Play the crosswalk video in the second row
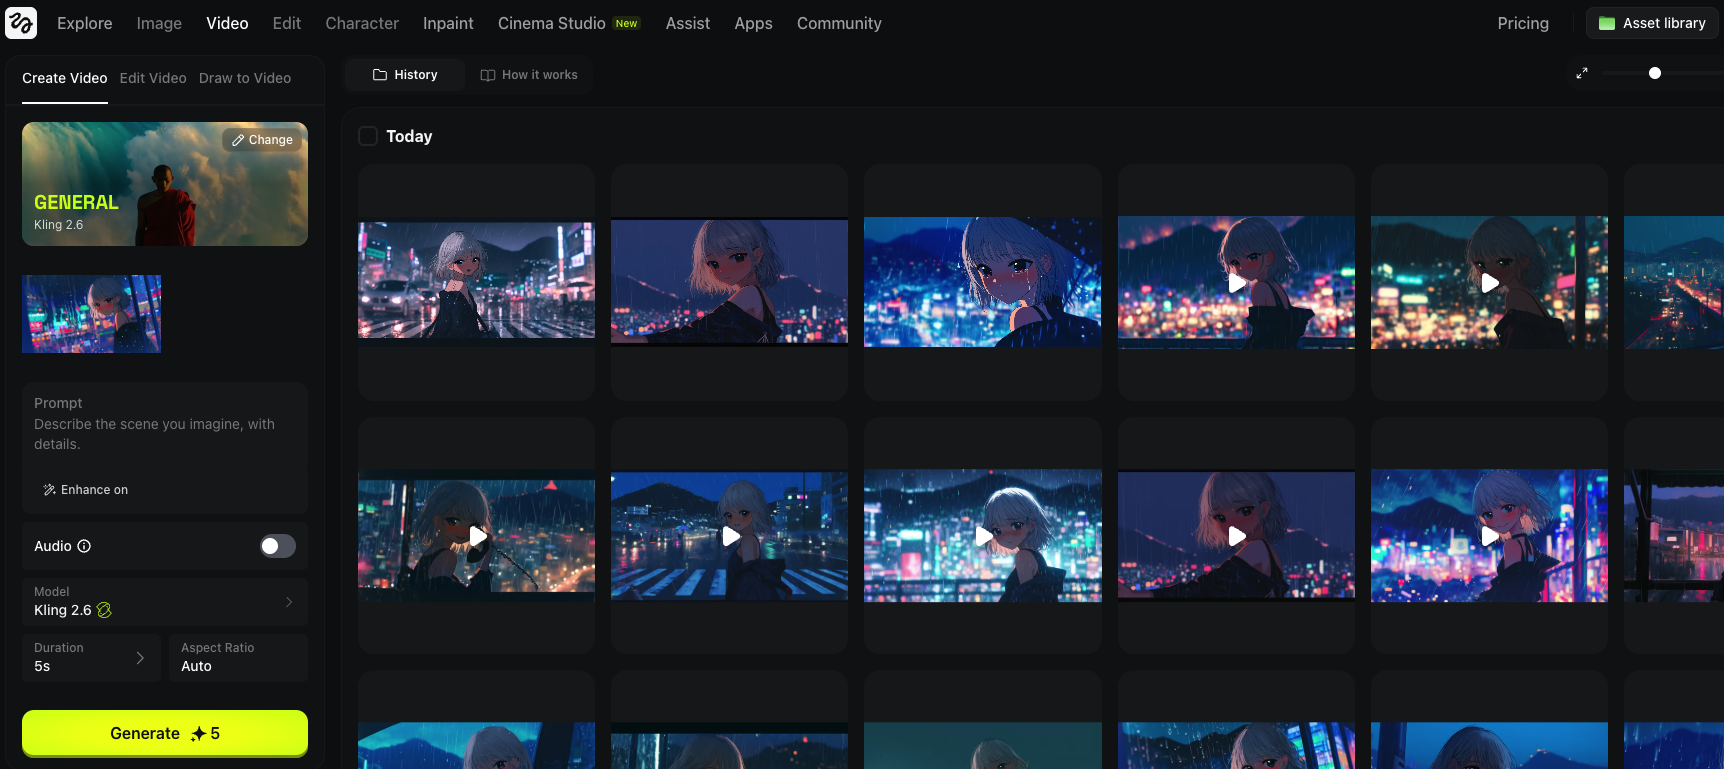The width and height of the screenshot is (1724, 769). [730, 536]
